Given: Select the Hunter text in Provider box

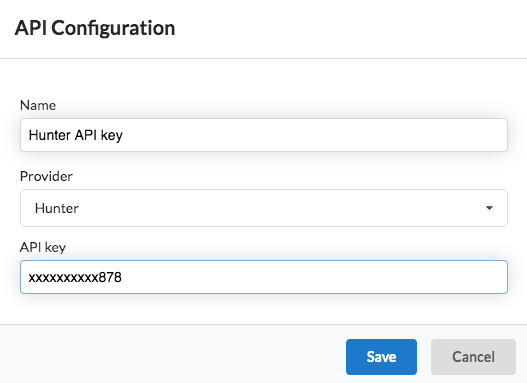Looking at the screenshot, I should pos(57,208).
